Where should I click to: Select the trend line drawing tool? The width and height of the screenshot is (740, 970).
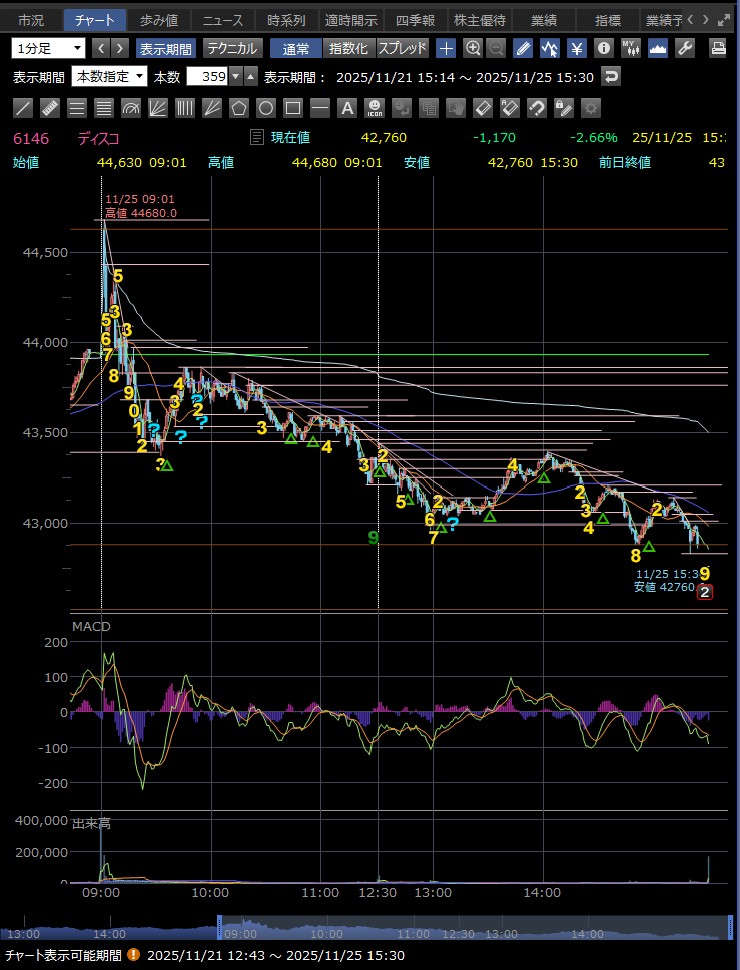(22, 108)
